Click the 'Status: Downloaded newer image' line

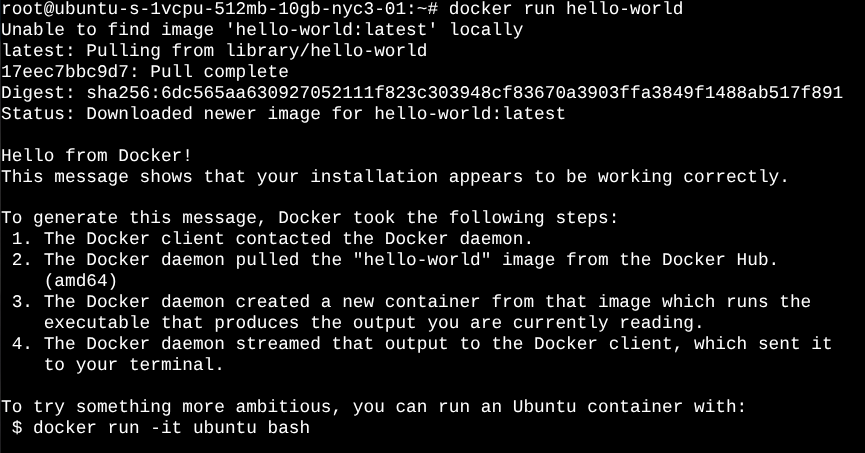click(283, 114)
